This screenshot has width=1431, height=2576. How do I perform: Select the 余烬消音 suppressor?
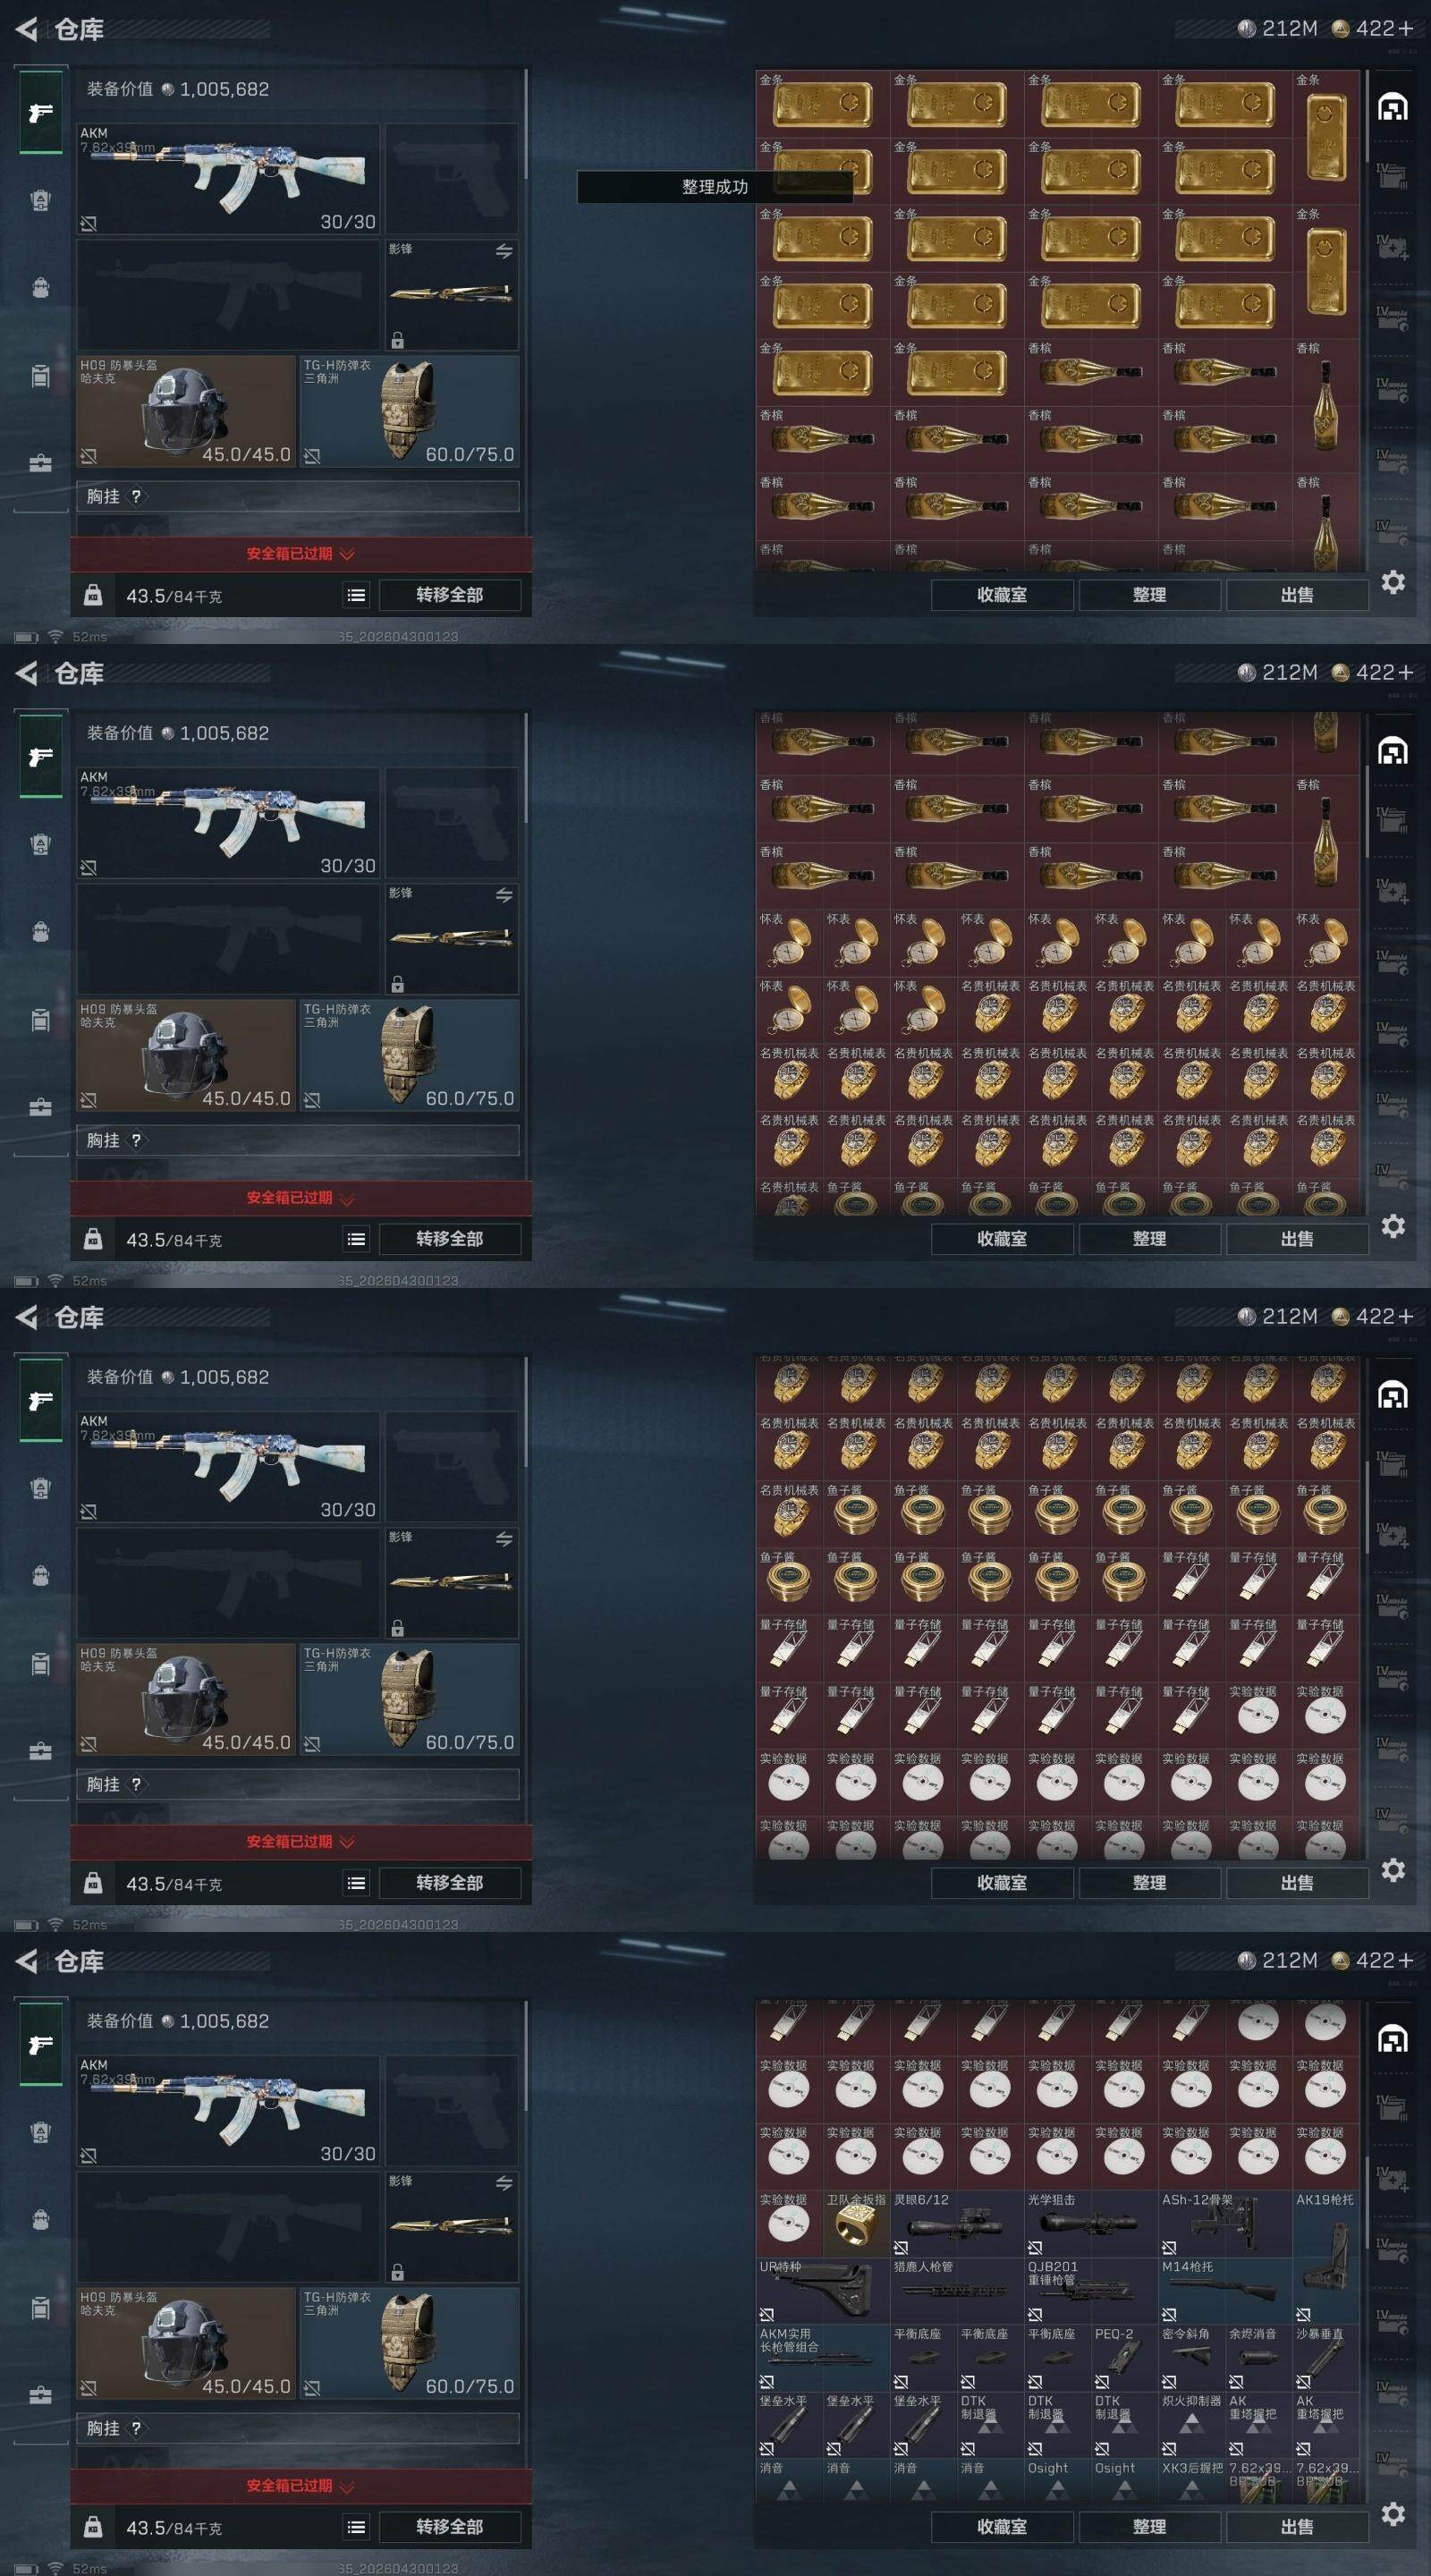point(1258,2358)
